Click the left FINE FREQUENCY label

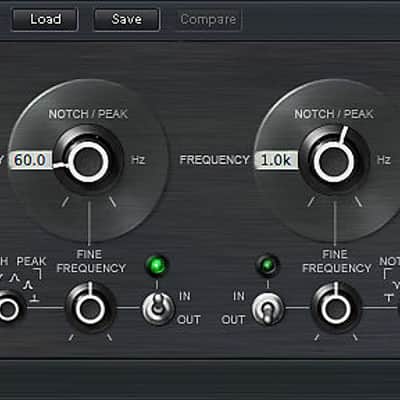tap(91, 261)
